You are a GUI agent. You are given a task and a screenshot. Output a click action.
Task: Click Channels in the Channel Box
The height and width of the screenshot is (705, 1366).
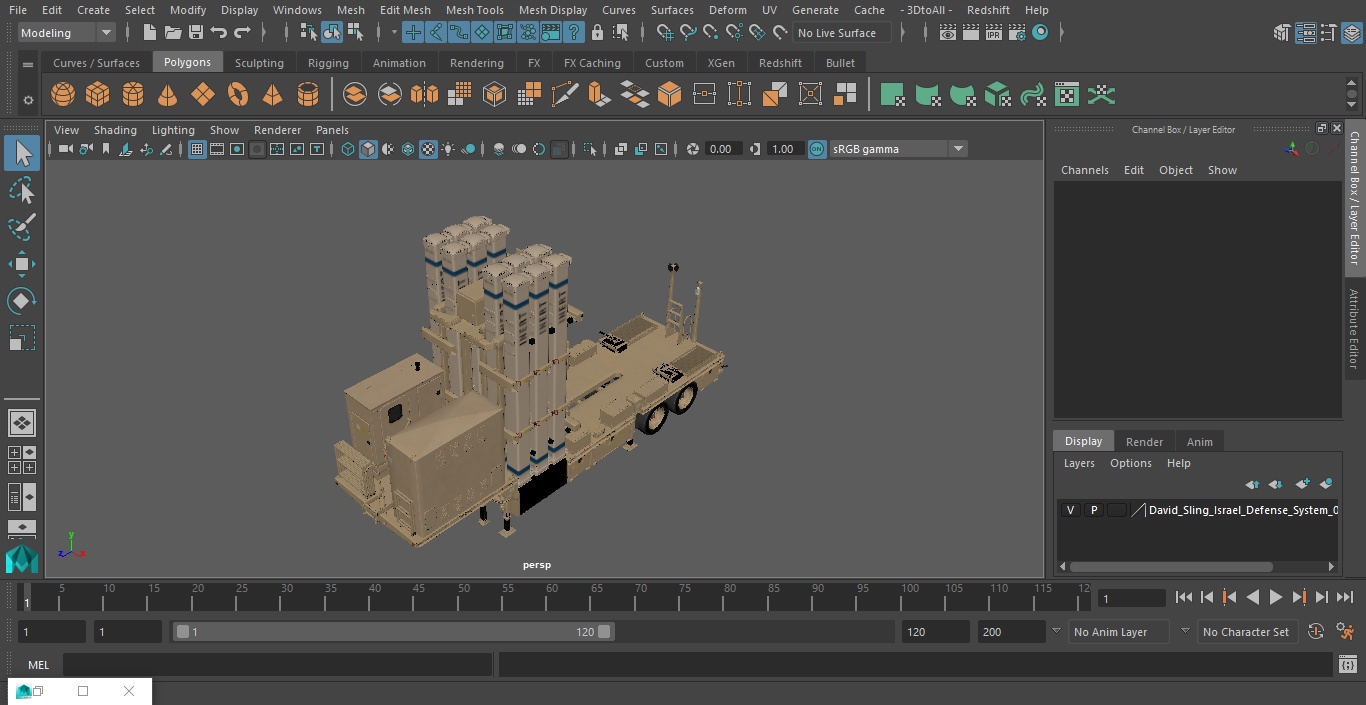click(x=1085, y=170)
